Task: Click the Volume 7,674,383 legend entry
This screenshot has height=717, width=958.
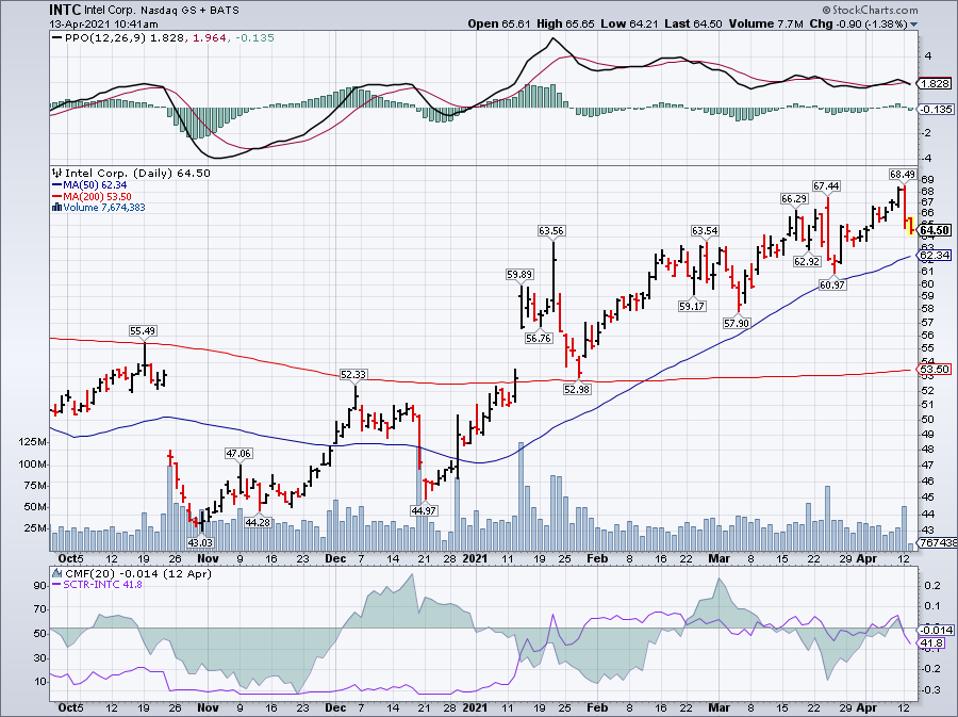Action: point(104,208)
